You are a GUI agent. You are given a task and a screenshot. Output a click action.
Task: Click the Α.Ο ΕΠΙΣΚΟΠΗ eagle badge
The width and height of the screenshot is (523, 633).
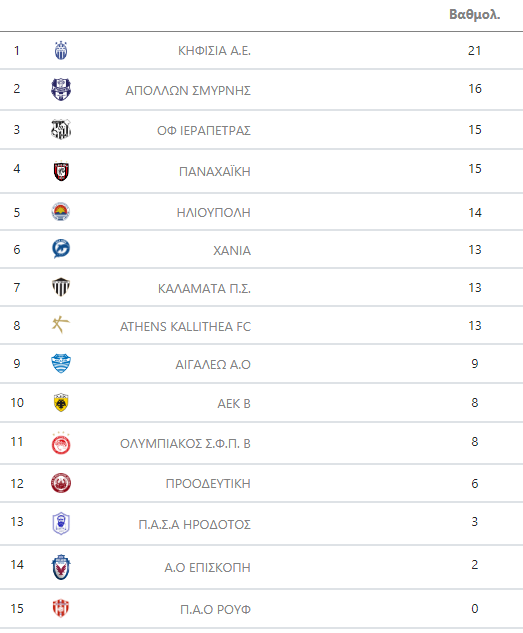click(x=61, y=567)
